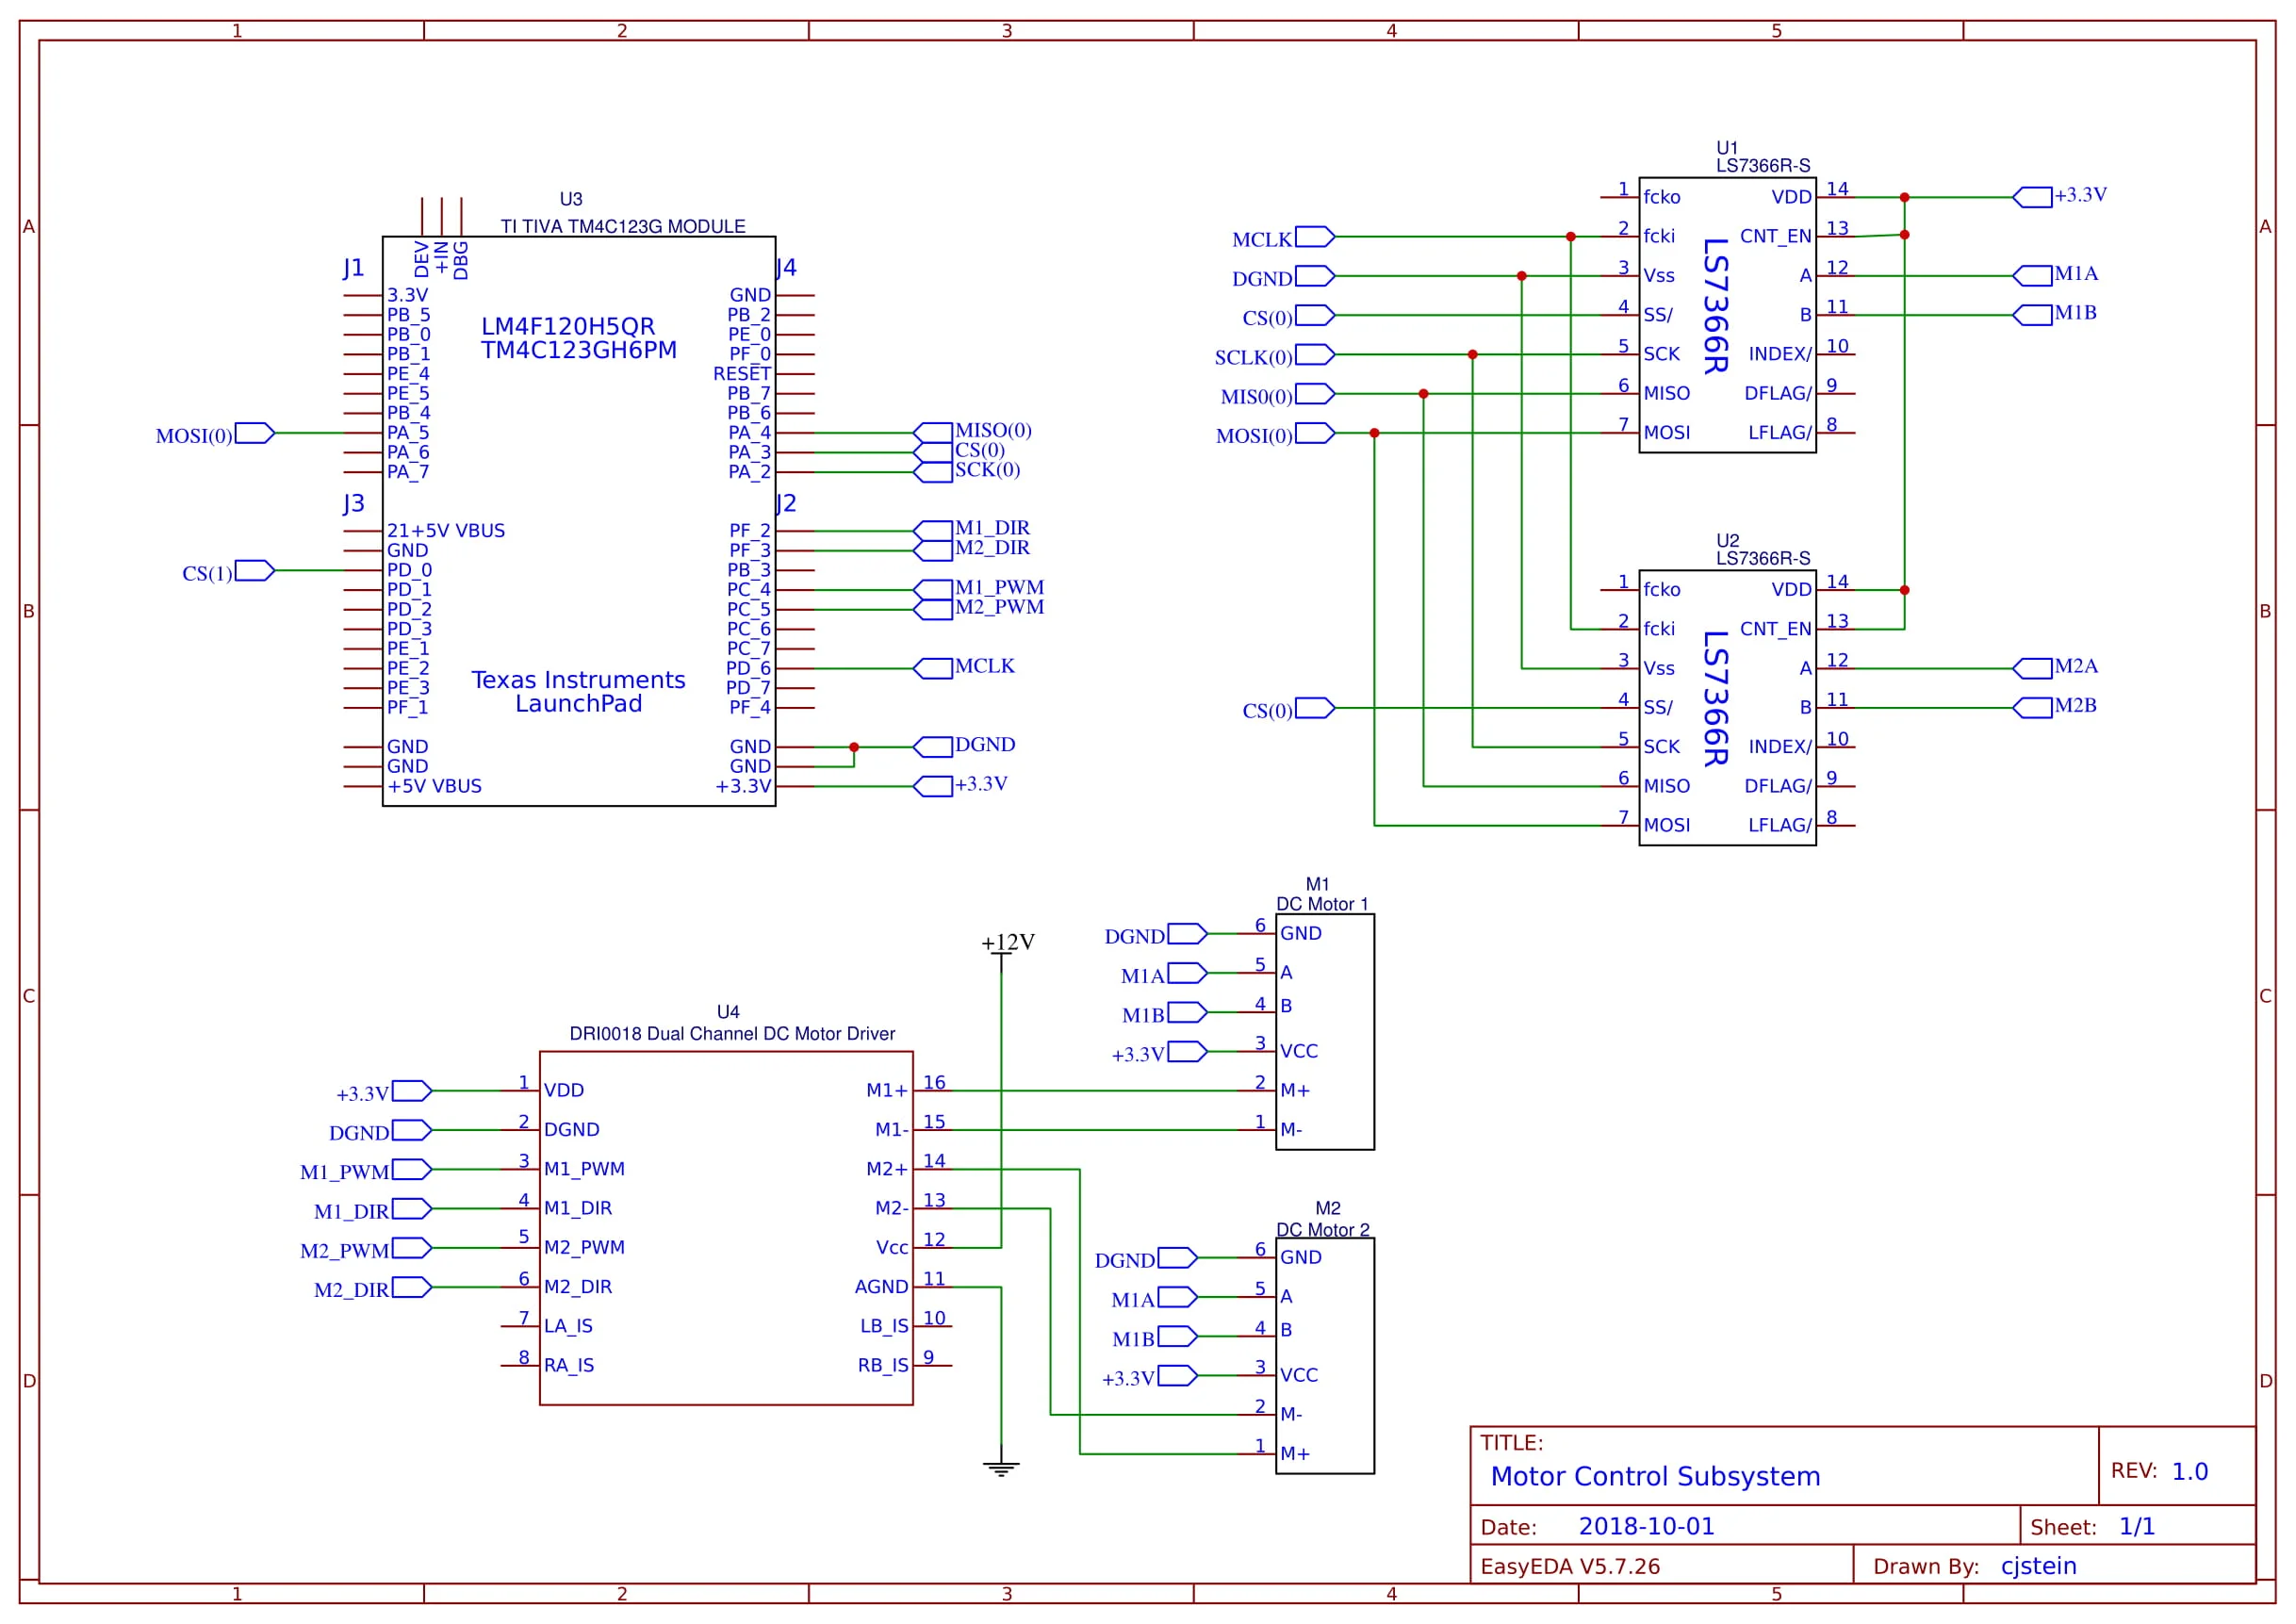Select the +3.3V net port at U4 VDD
2296x1624 pixels.
click(x=383, y=1091)
